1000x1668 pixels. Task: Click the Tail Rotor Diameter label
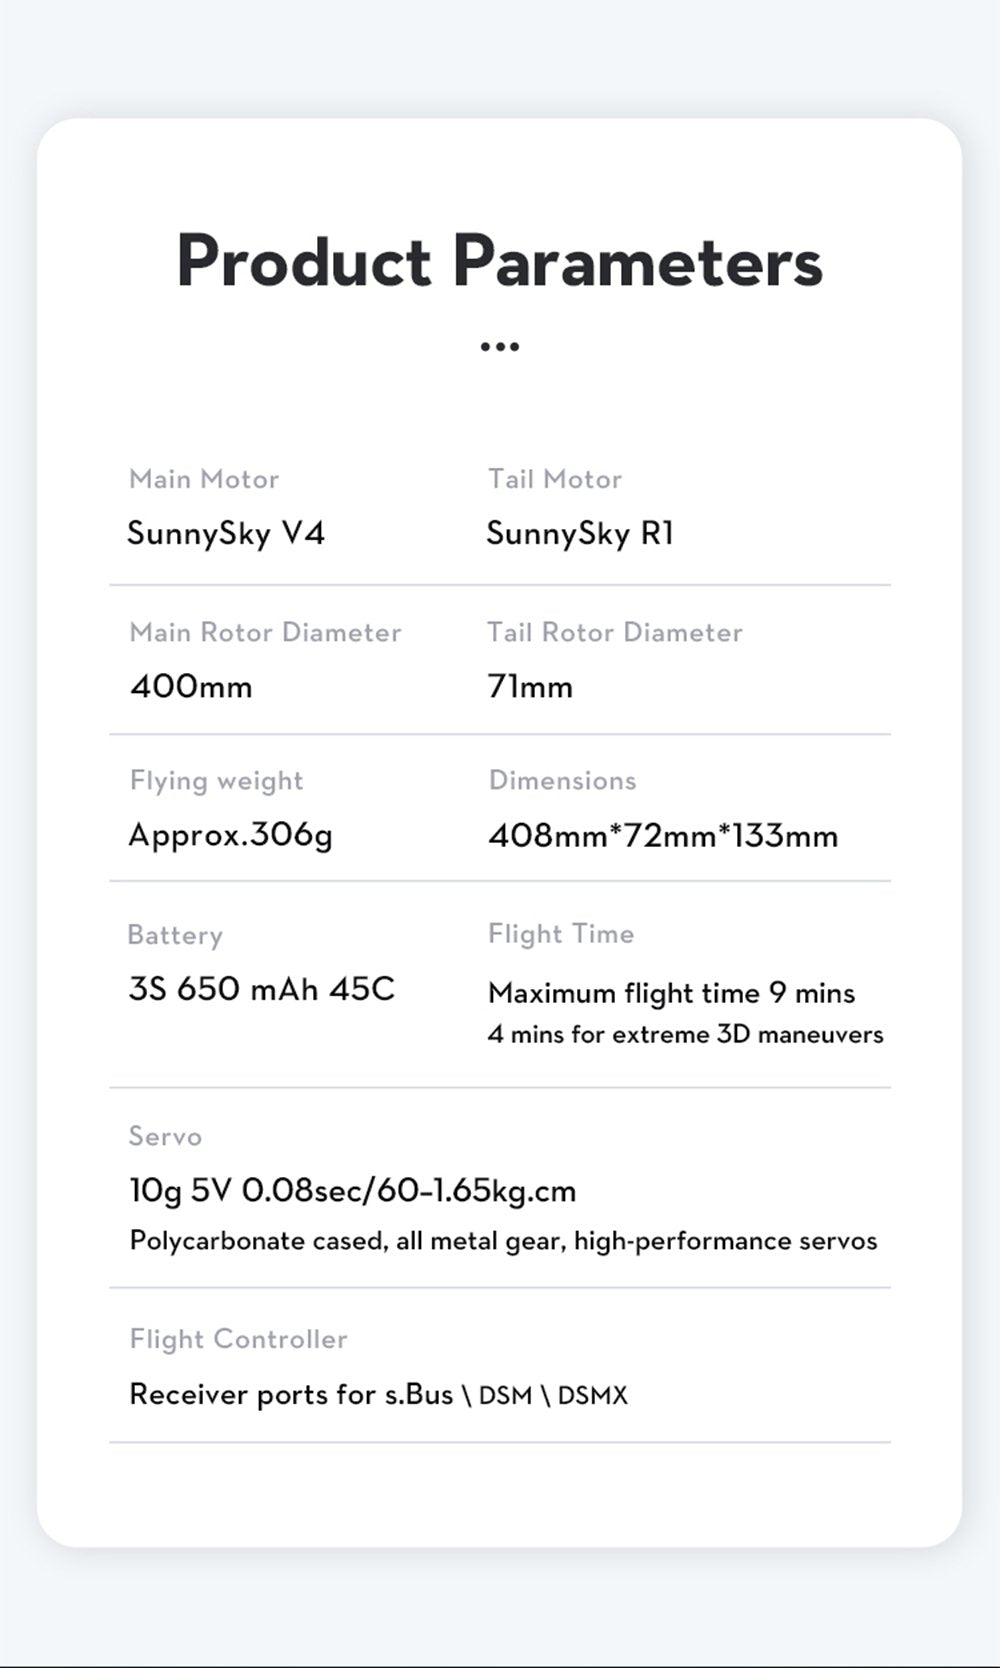tap(615, 632)
